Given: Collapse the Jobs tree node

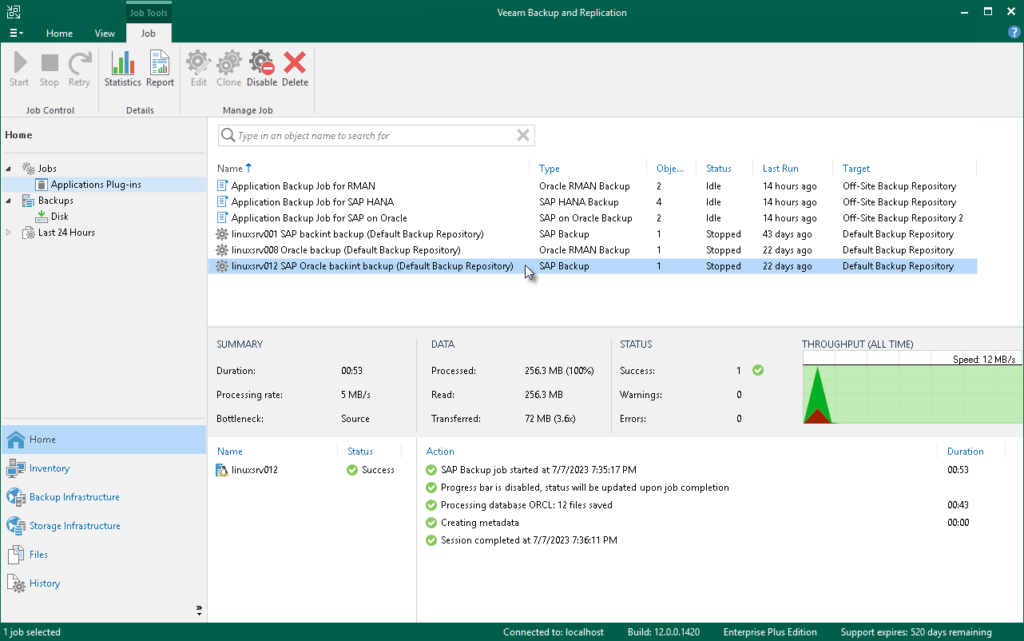Looking at the screenshot, I should click(x=8, y=168).
